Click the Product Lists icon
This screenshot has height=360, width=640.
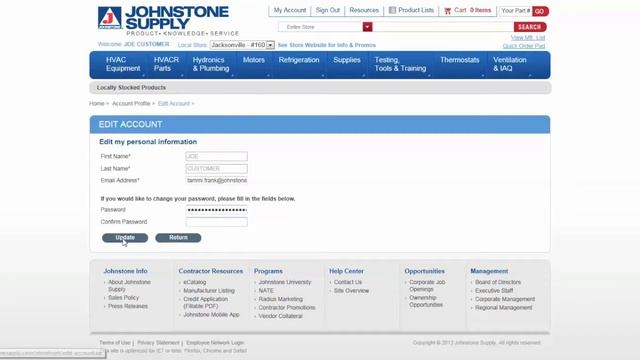point(392,10)
